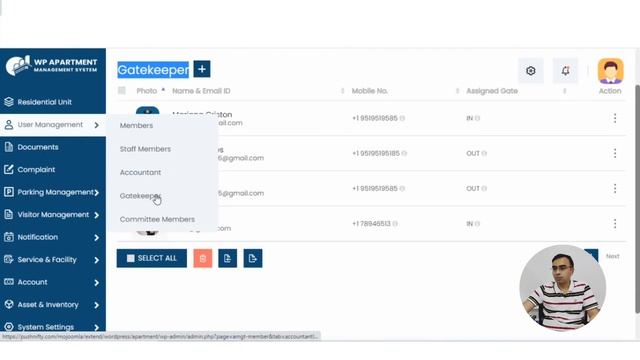The image size is (640, 360).
Task: Click the Parking Management P icon
Action: [9, 192]
